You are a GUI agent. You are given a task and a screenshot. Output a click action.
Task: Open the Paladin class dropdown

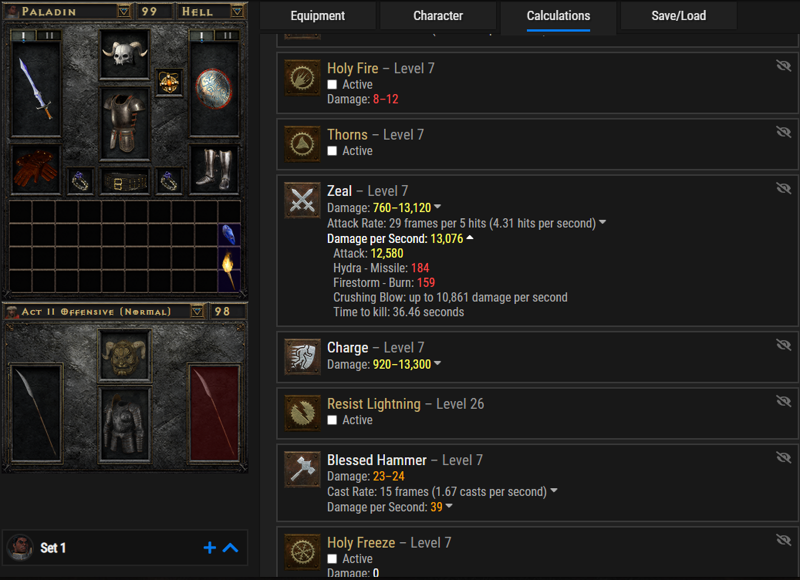[123, 11]
